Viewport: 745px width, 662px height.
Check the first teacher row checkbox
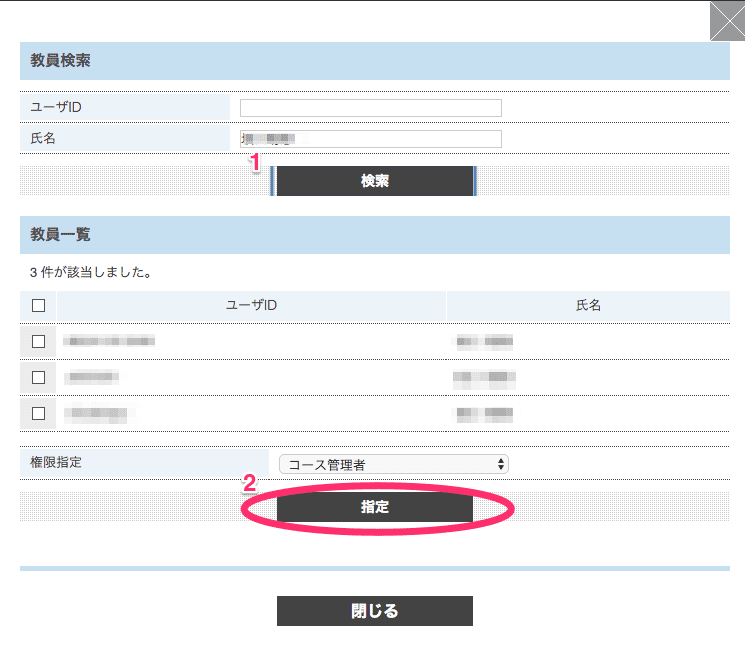pos(39,341)
